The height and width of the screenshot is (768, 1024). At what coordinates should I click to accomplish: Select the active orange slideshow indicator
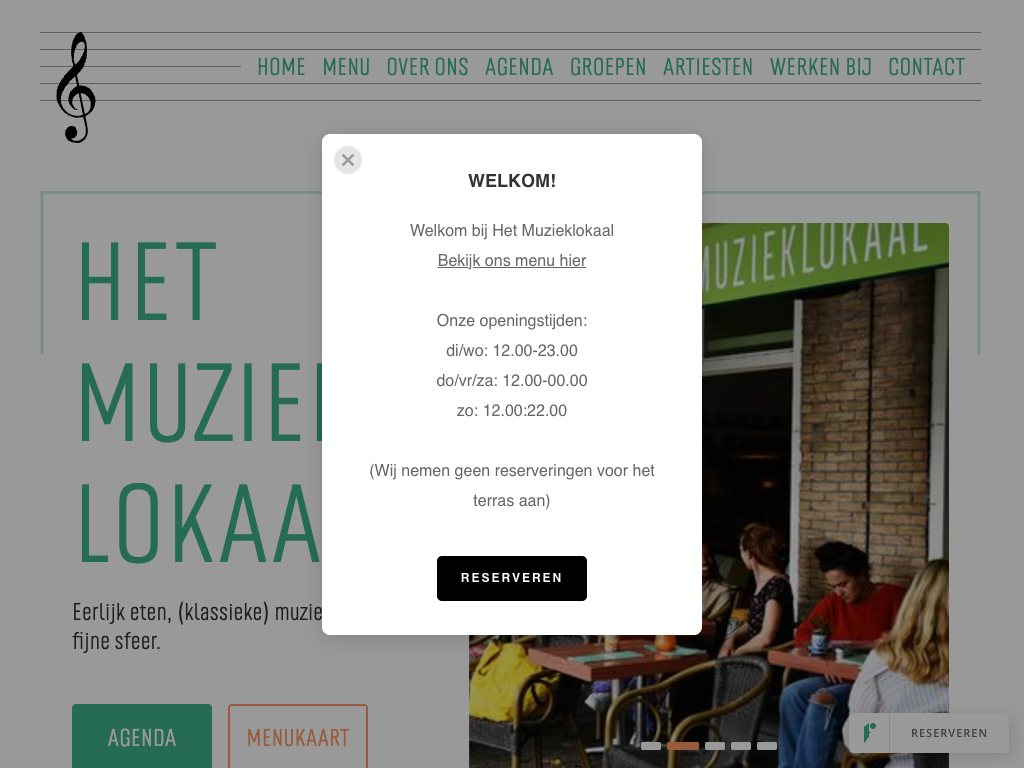682,746
